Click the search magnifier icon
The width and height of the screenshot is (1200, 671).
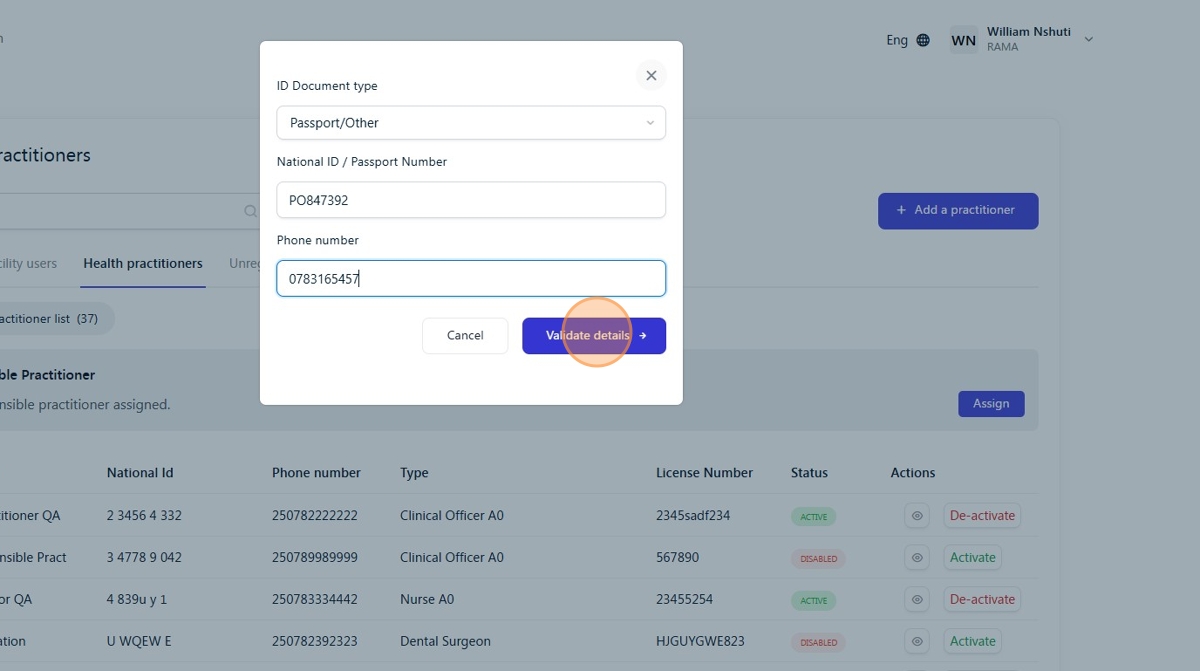251,211
